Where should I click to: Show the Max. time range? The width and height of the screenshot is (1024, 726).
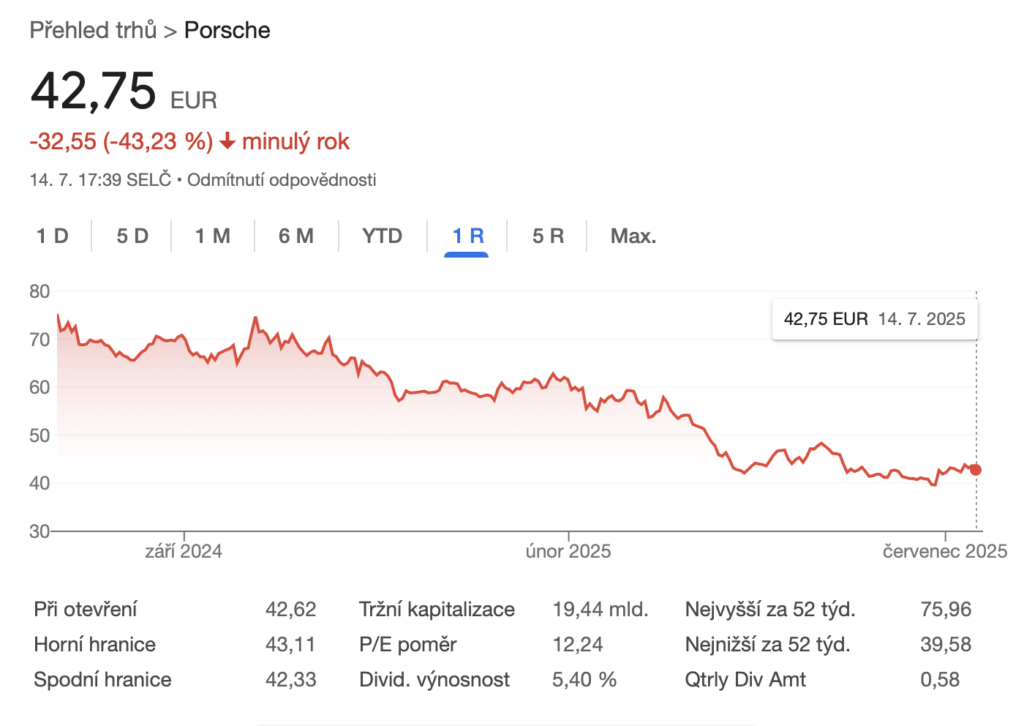tap(633, 236)
